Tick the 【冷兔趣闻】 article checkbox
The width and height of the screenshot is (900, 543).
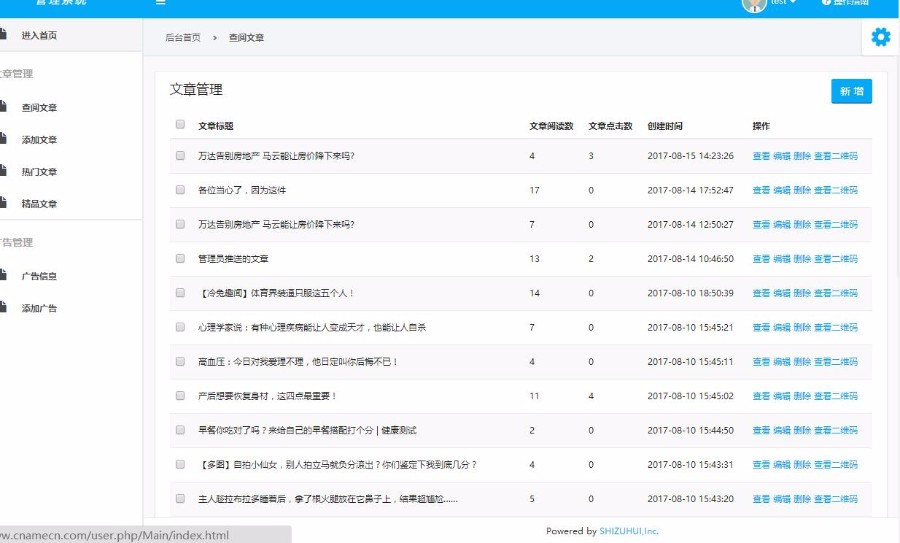point(180,293)
